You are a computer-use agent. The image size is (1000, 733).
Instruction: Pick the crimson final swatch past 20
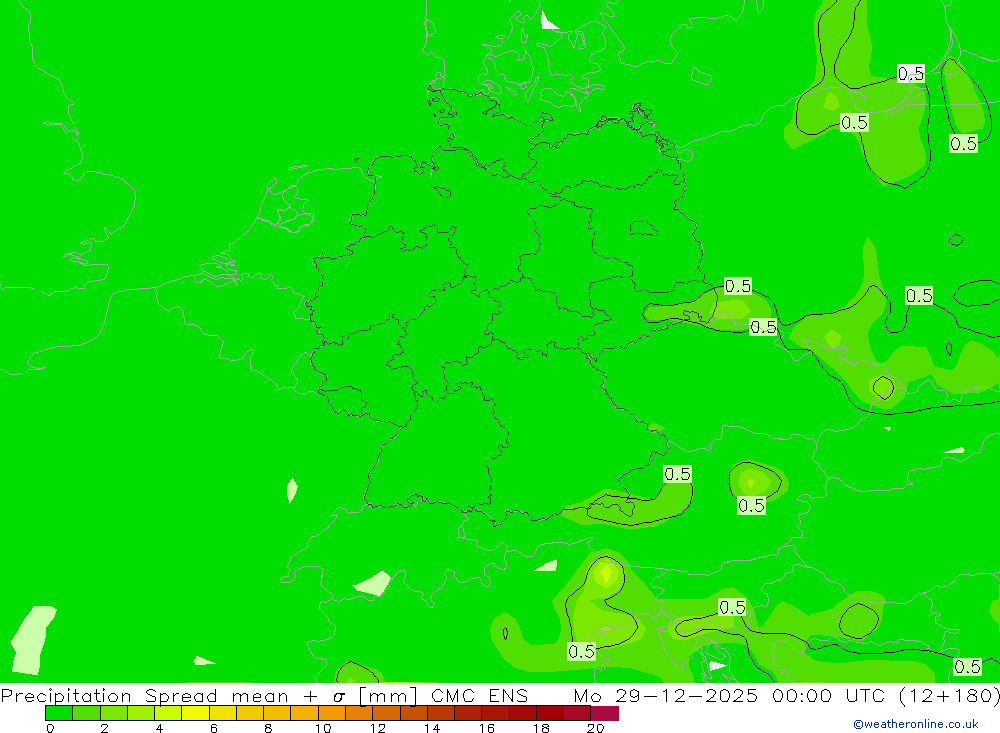tap(605, 713)
